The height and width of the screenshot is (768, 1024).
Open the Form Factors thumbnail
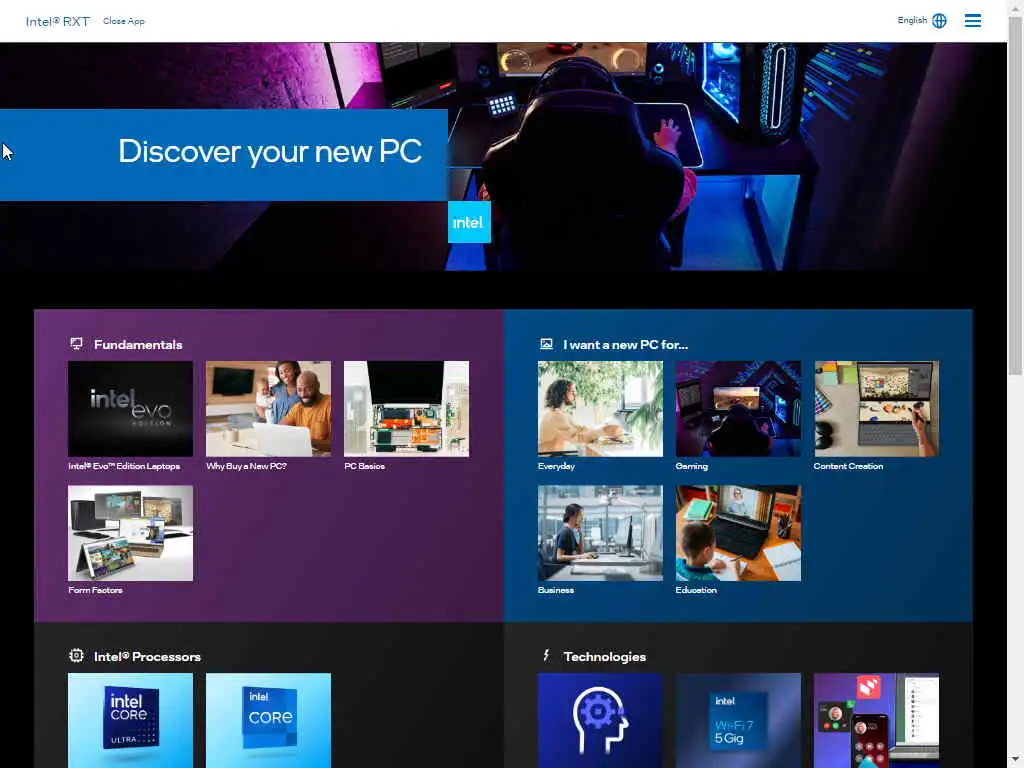131,533
